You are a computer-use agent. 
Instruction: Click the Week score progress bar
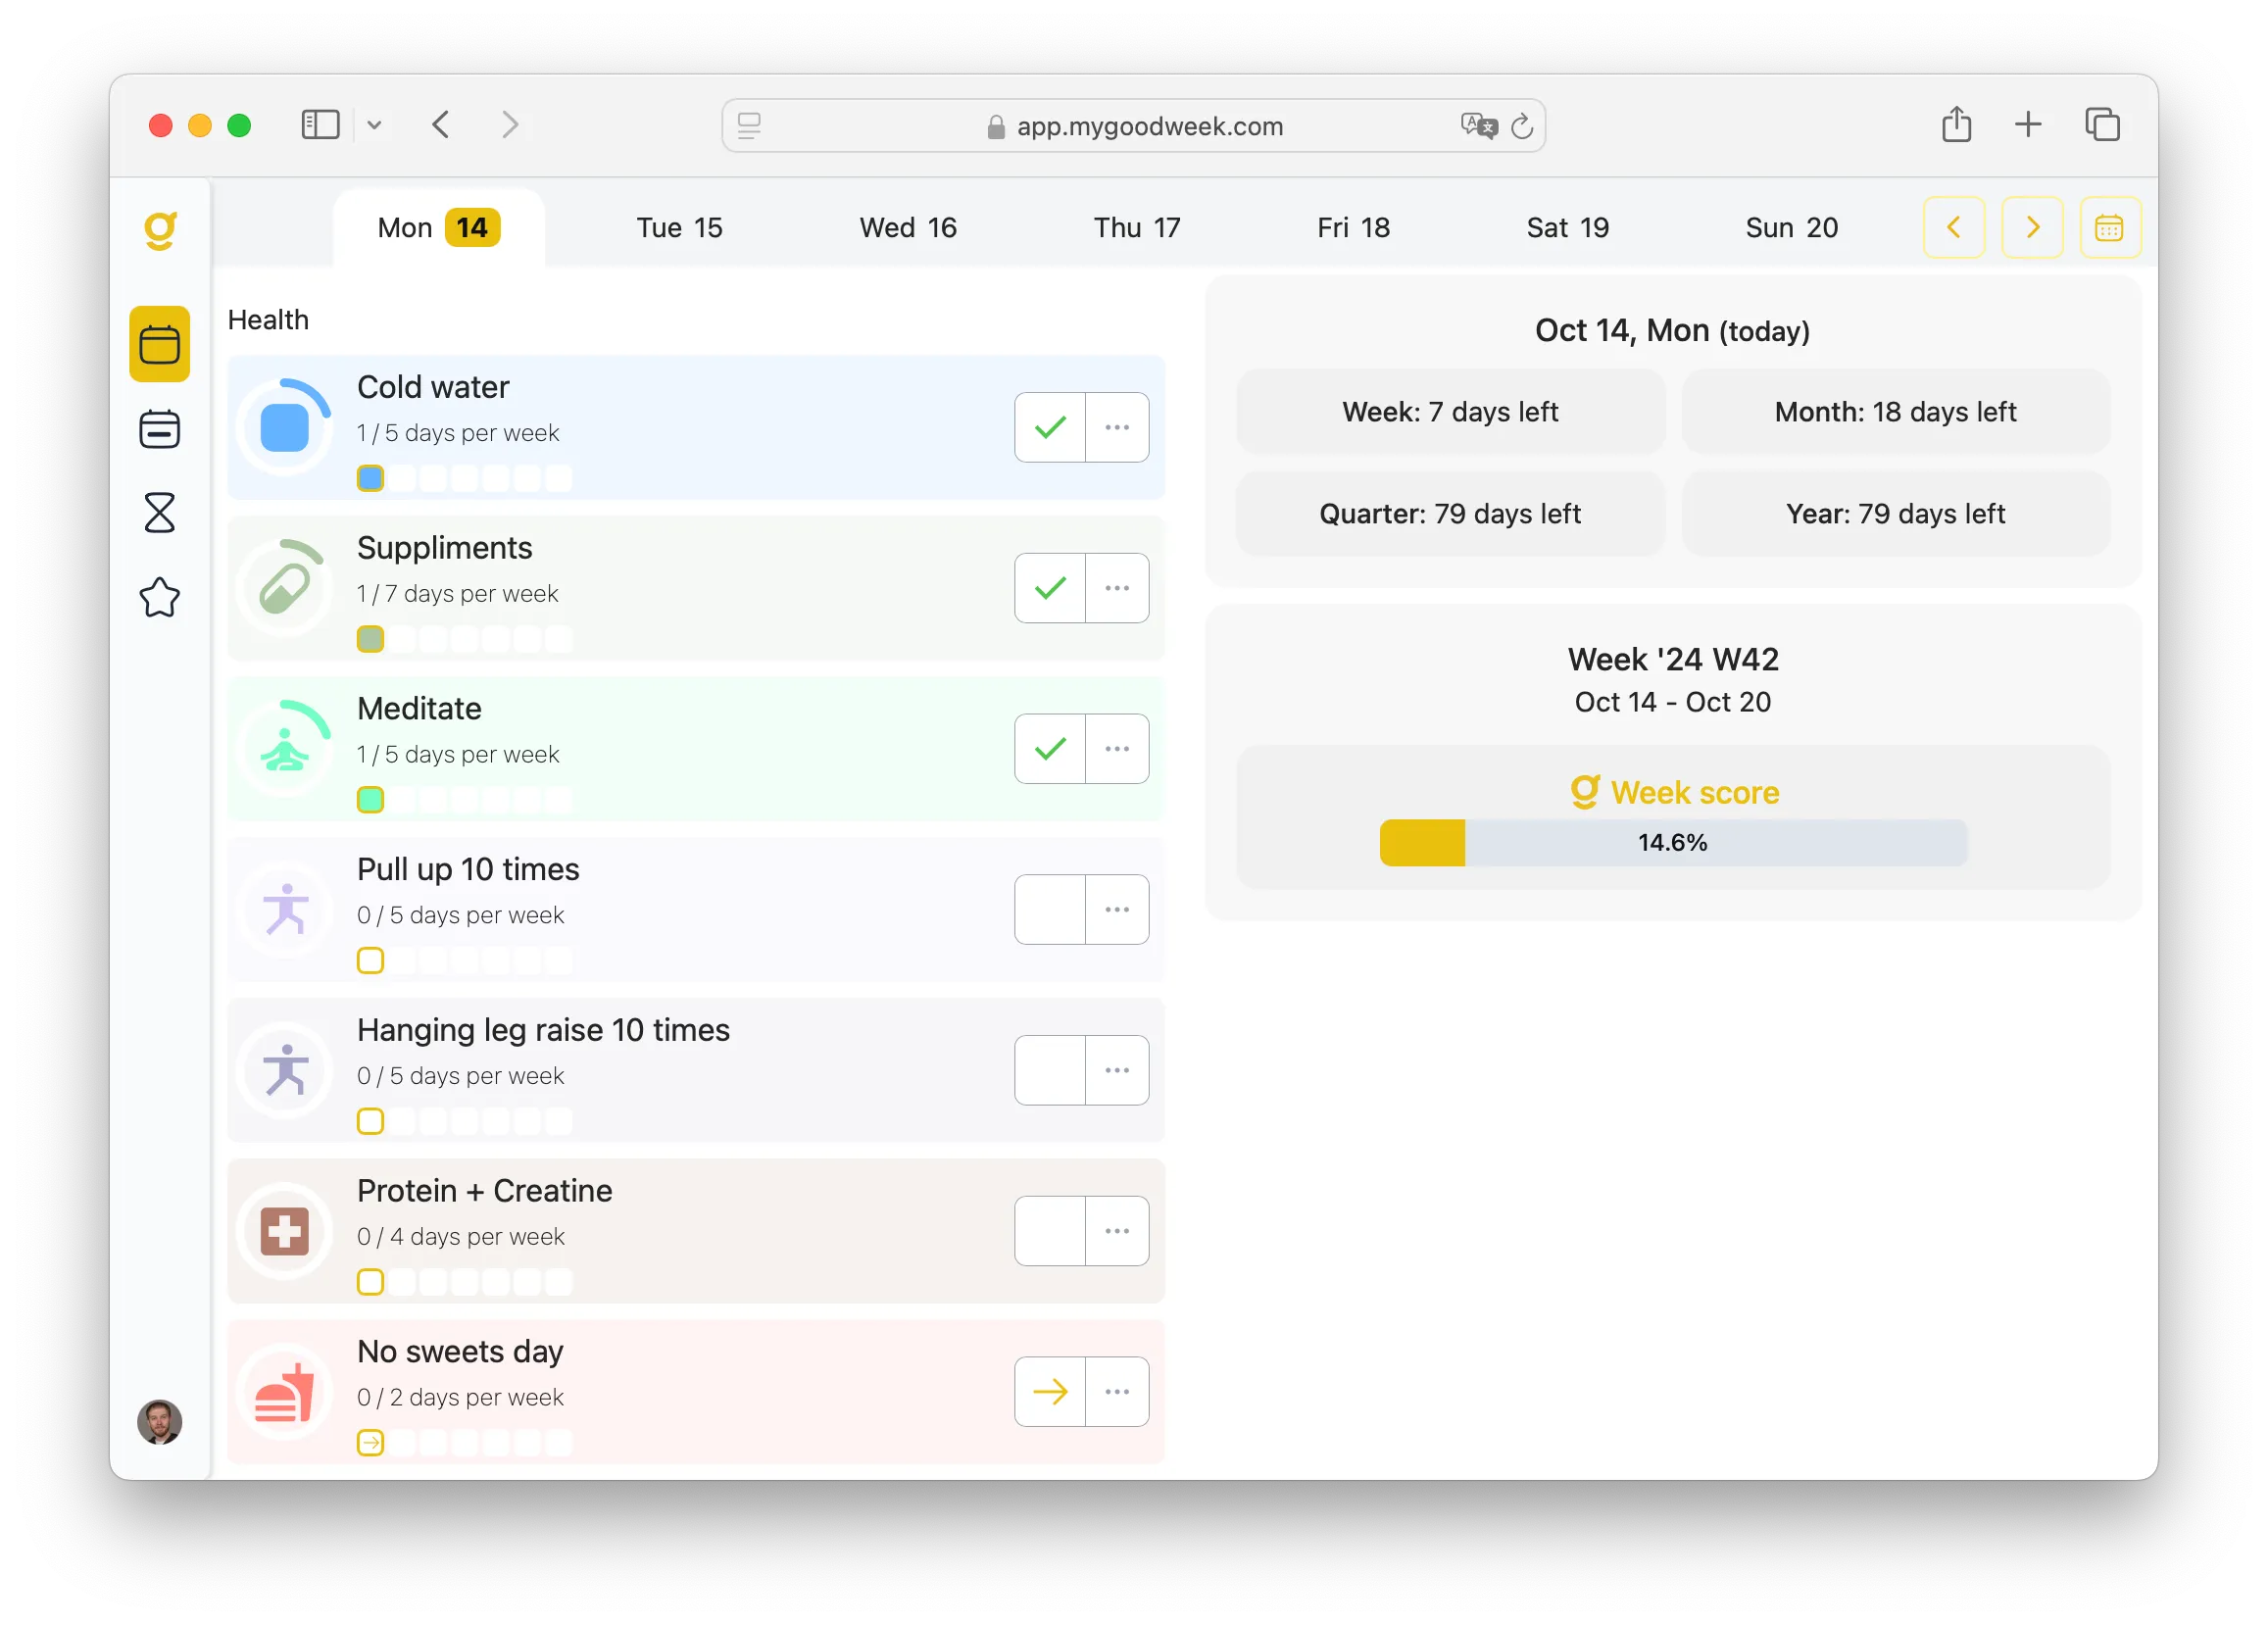[x=1672, y=843]
